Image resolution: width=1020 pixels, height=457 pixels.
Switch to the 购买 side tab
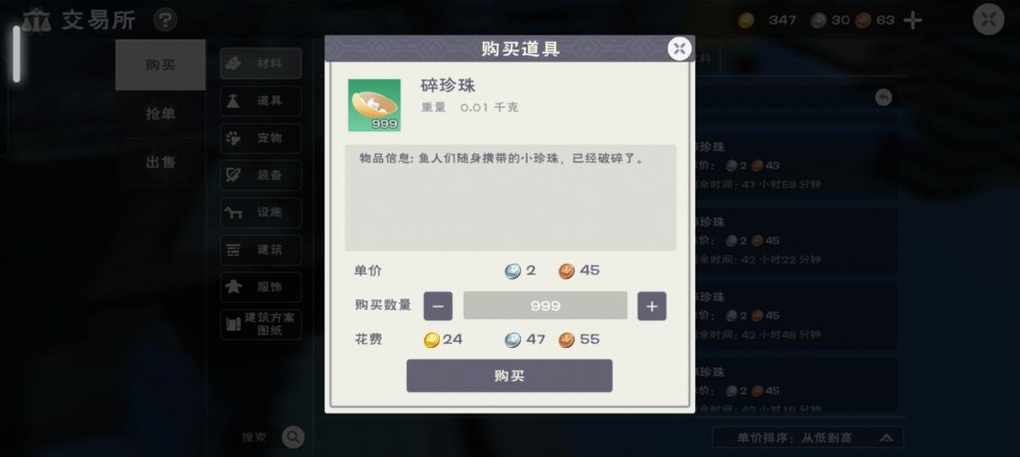pos(161,65)
